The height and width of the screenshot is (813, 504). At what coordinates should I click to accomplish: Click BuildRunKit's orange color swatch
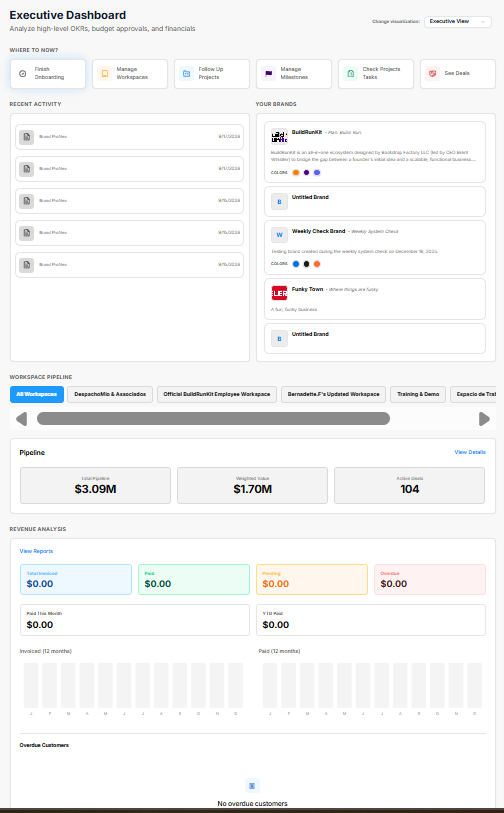point(296,173)
